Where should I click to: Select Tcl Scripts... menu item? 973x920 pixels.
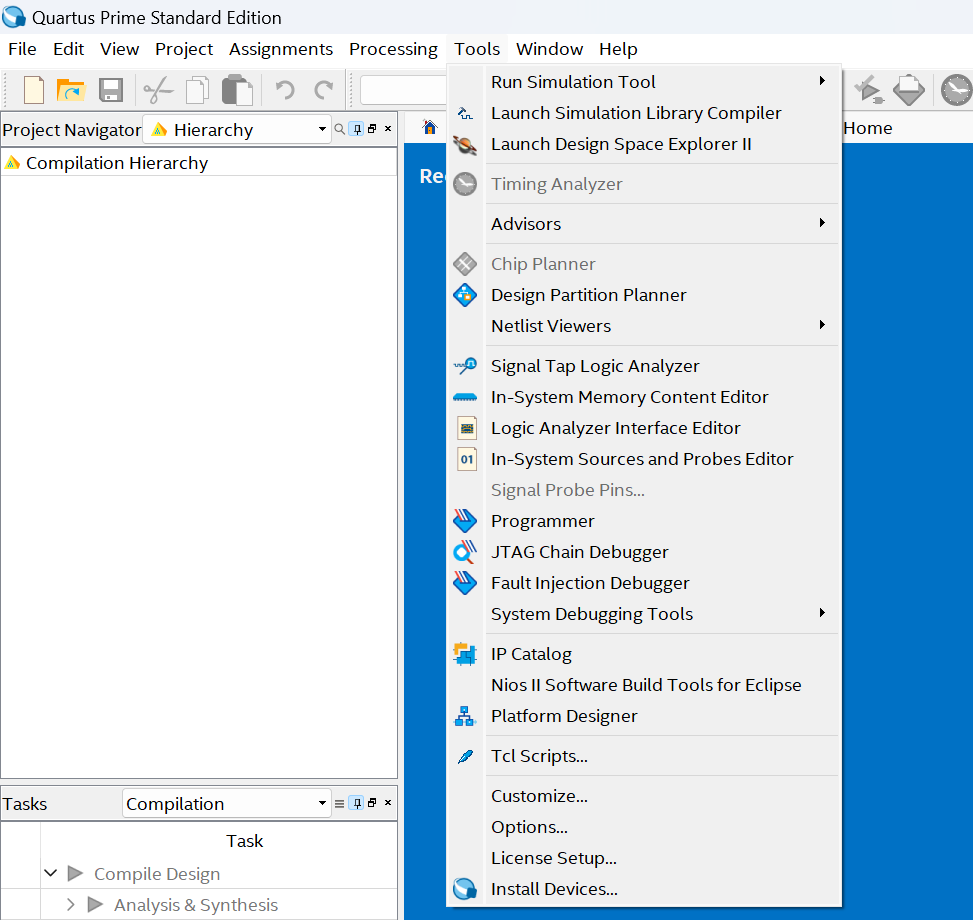[x=644, y=756]
